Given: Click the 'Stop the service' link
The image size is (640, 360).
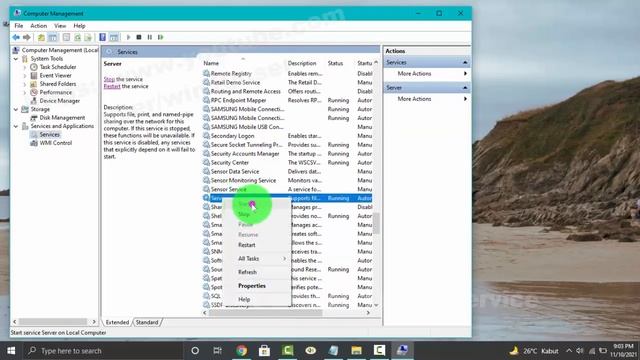Looking at the screenshot, I should pyautogui.click(x=109, y=79).
